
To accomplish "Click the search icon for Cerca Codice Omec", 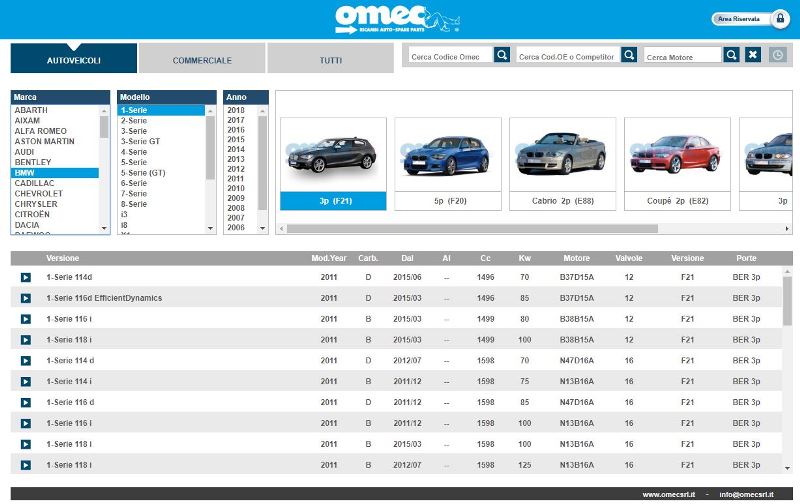I will (502, 55).
